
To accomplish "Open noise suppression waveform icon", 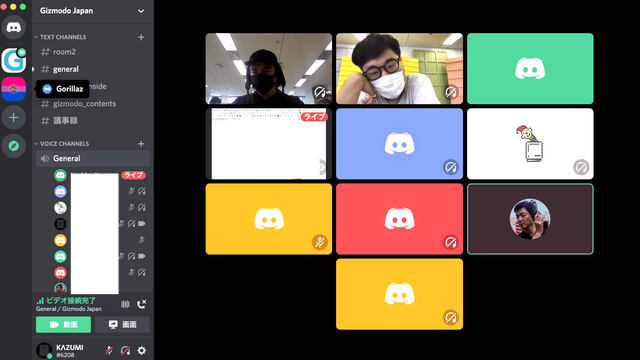I will (125, 304).
